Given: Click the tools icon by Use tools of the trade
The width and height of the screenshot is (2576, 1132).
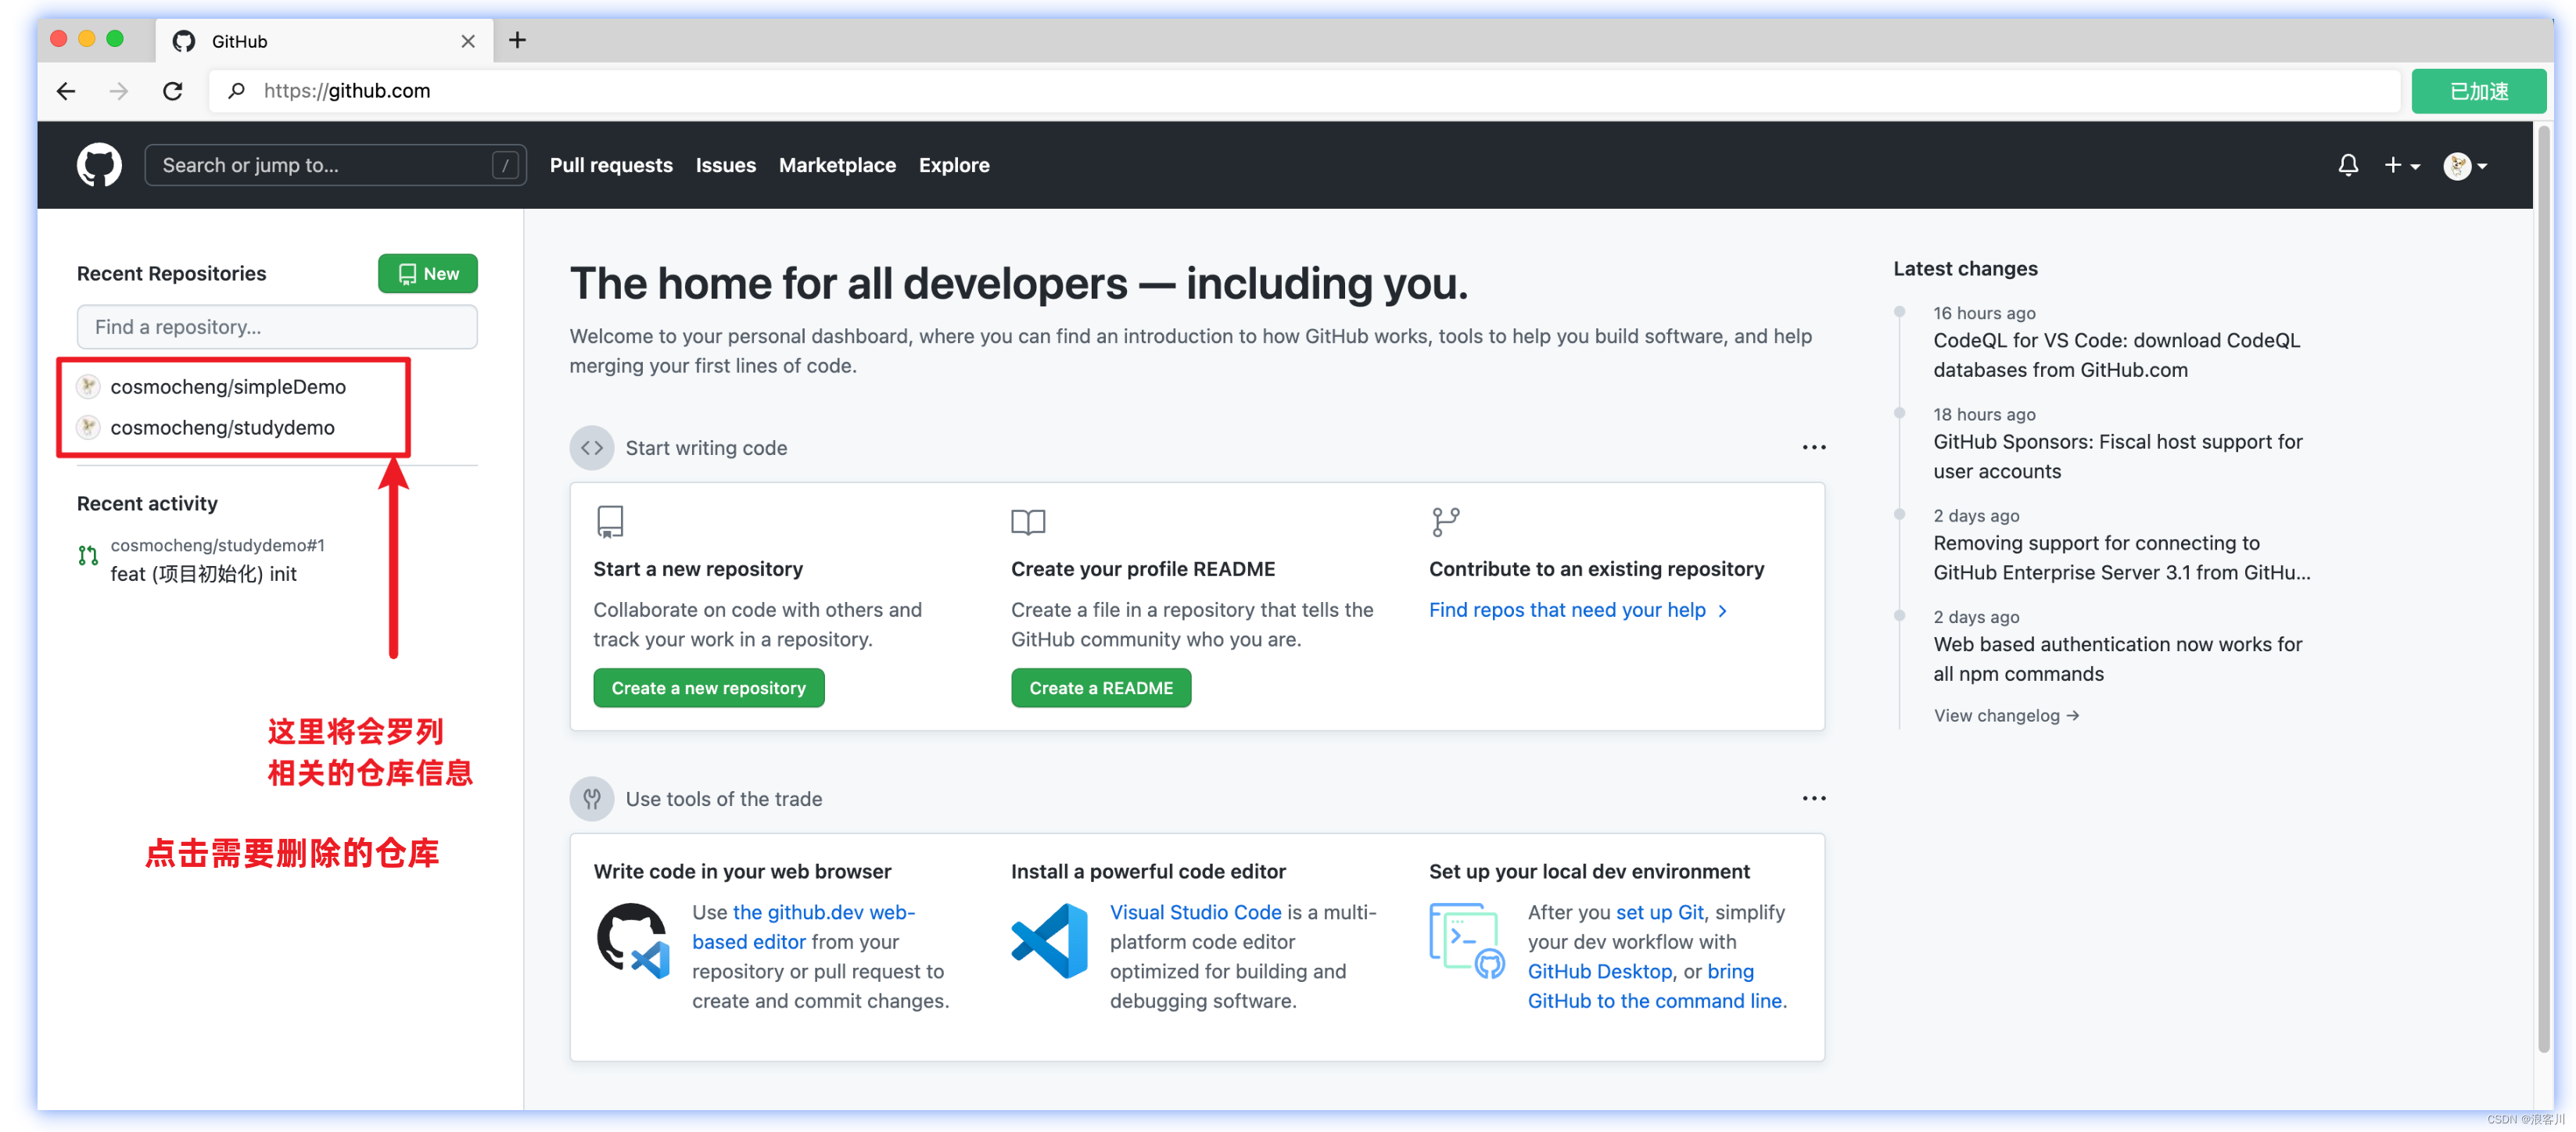Looking at the screenshot, I should pyautogui.click(x=592, y=799).
